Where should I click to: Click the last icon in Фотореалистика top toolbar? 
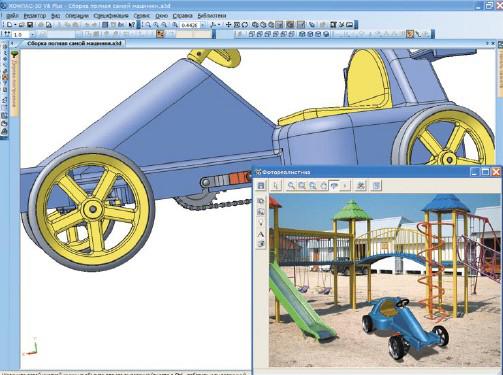(376, 186)
